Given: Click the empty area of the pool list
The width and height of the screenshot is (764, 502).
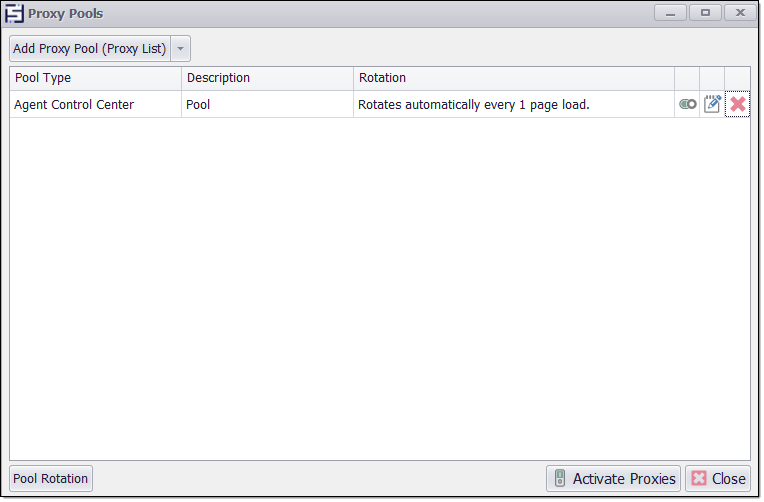Looking at the screenshot, I should [380, 290].
